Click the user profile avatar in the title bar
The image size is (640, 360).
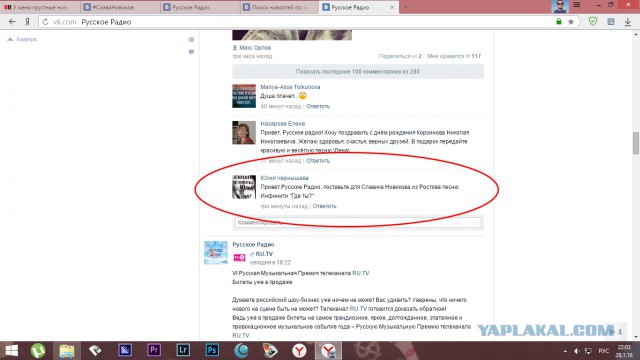(x=560, y=6)
